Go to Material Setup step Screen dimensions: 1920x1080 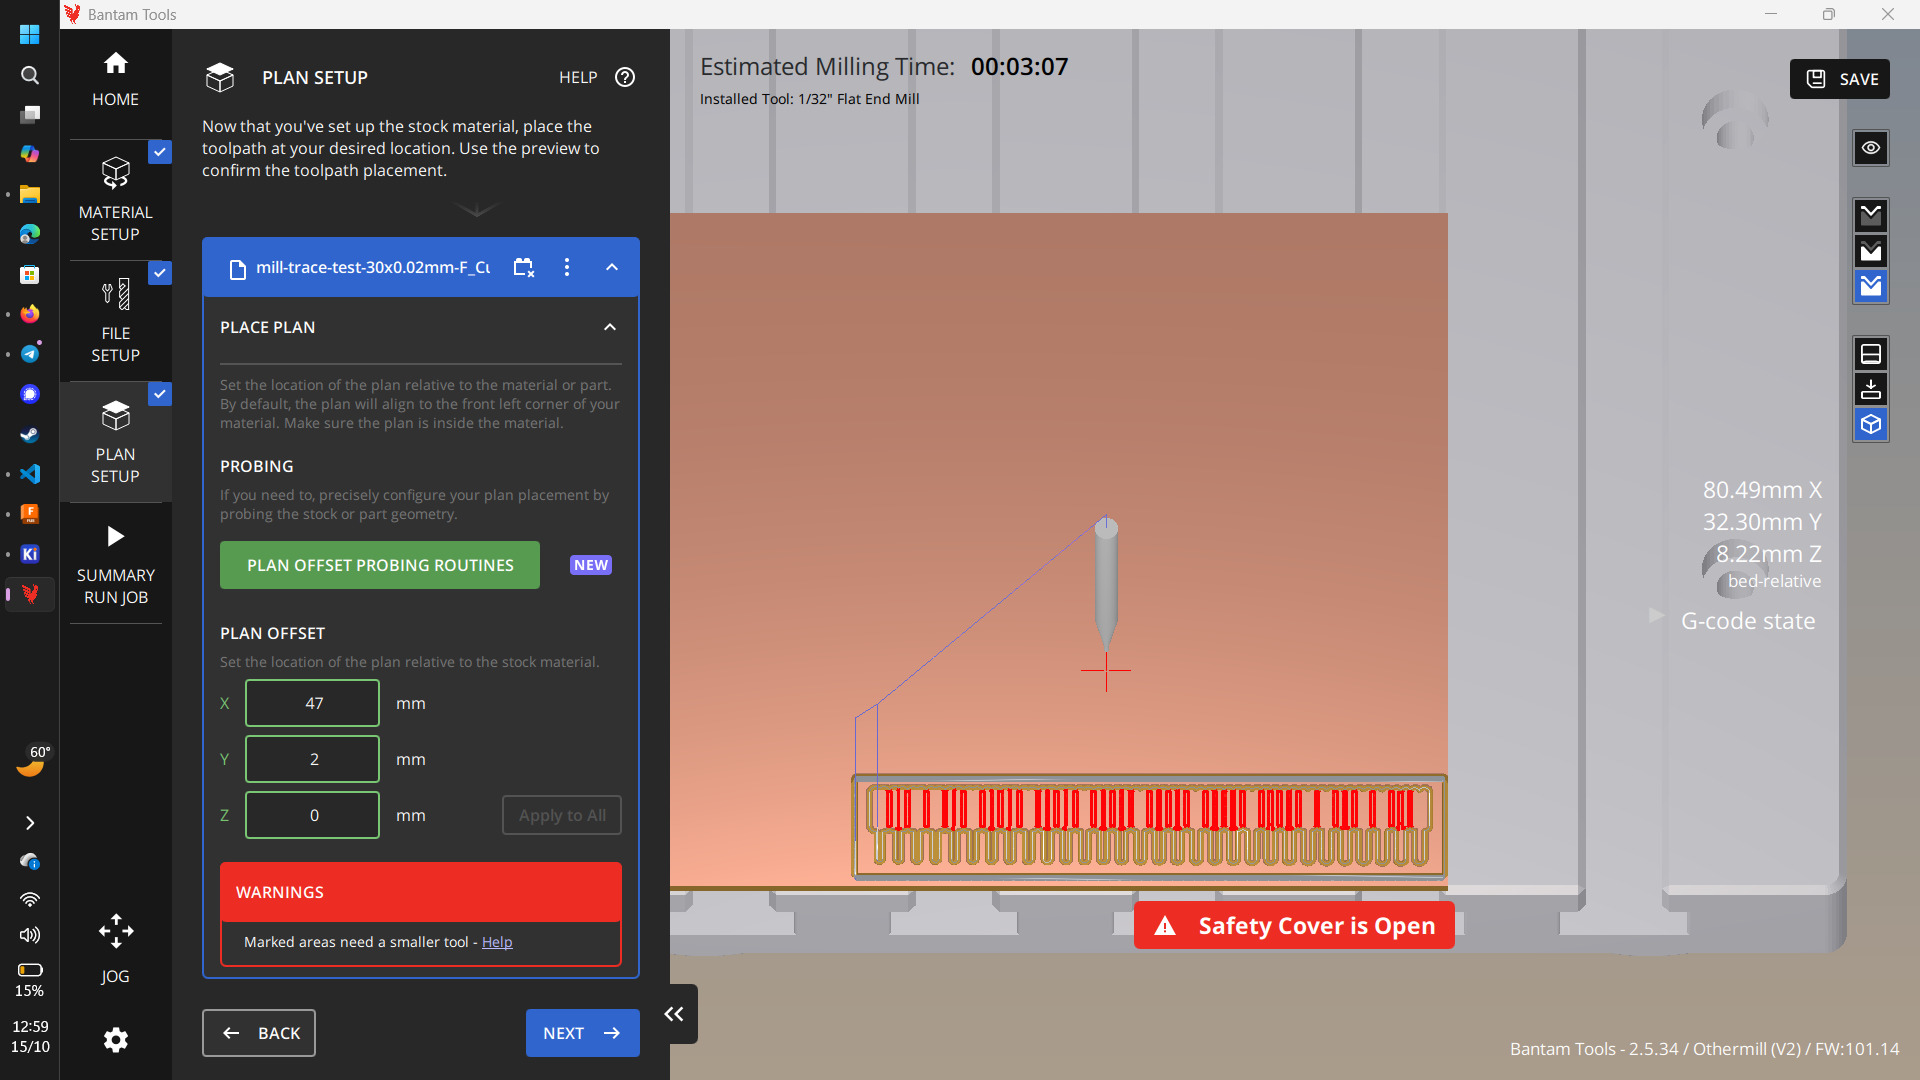click(115, 199)
